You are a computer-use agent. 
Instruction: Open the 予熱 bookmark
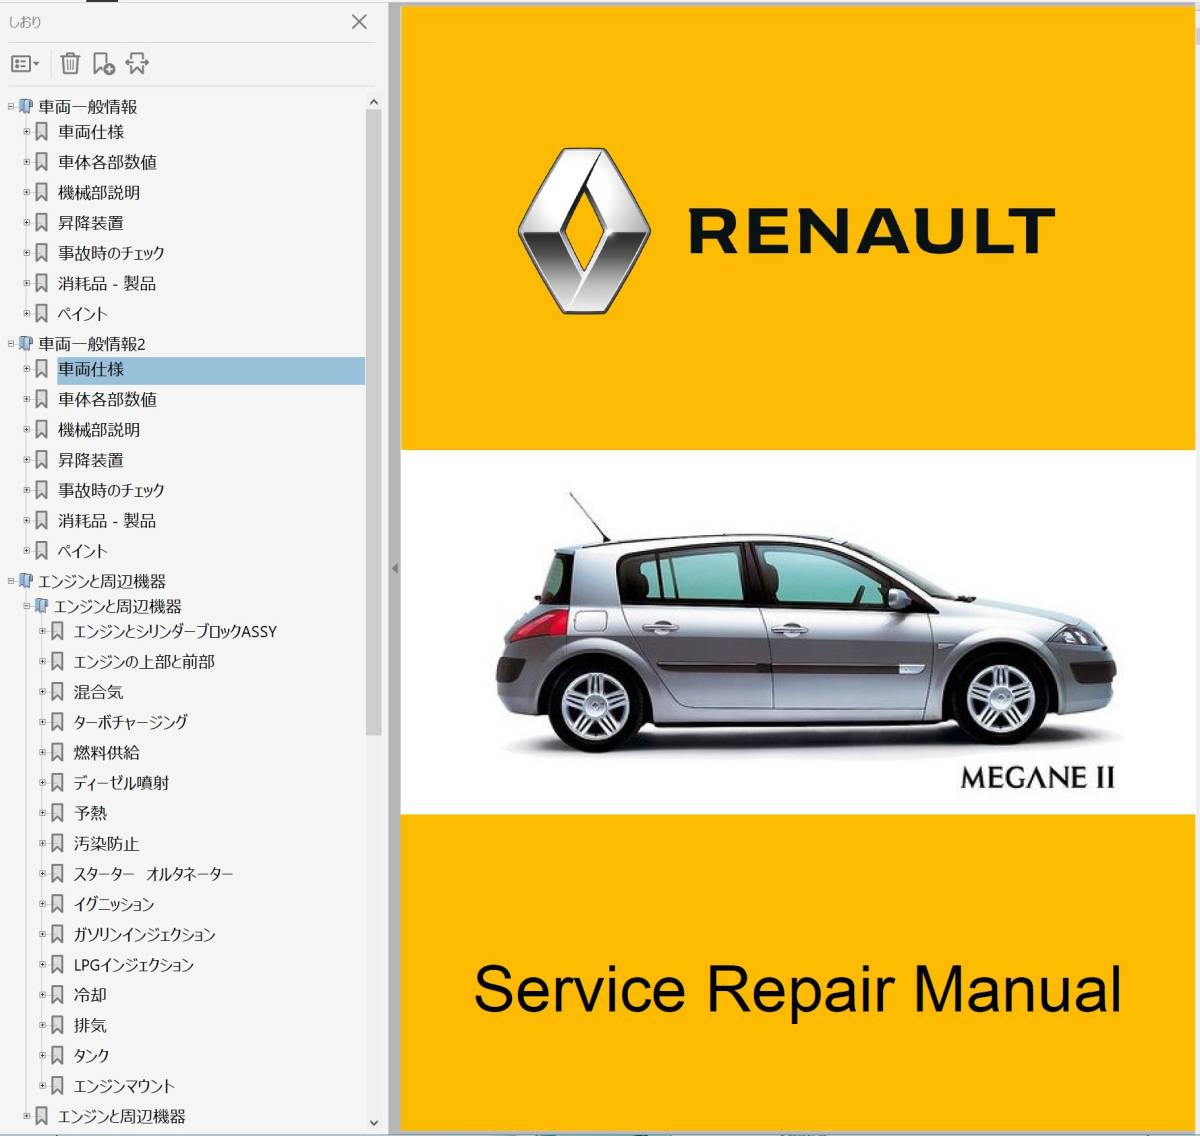coord(90,813)
